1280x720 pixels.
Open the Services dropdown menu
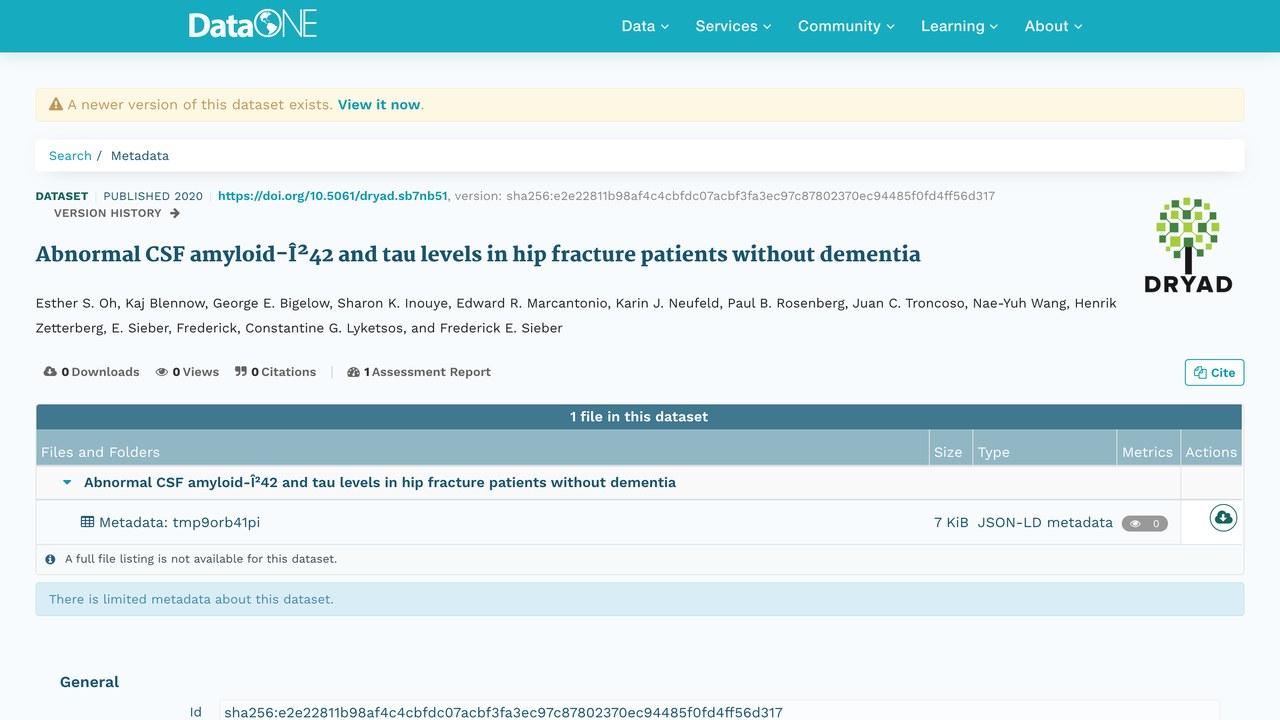734,26
